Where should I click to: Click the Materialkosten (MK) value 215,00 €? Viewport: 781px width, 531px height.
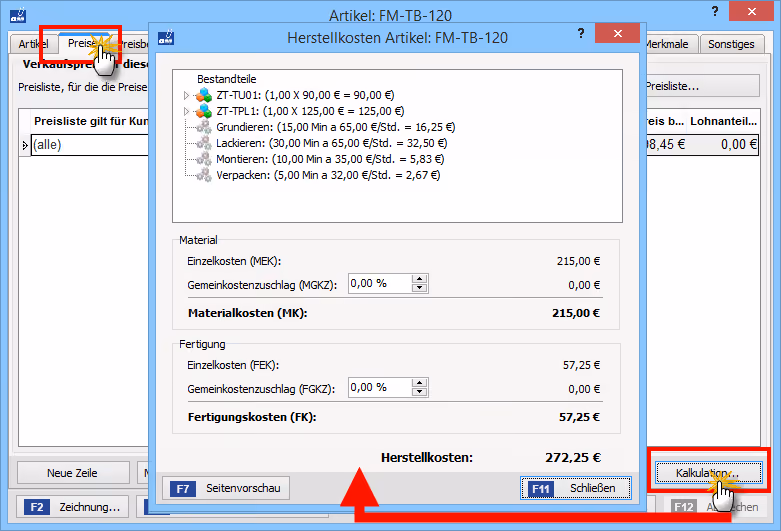(576, 313)
